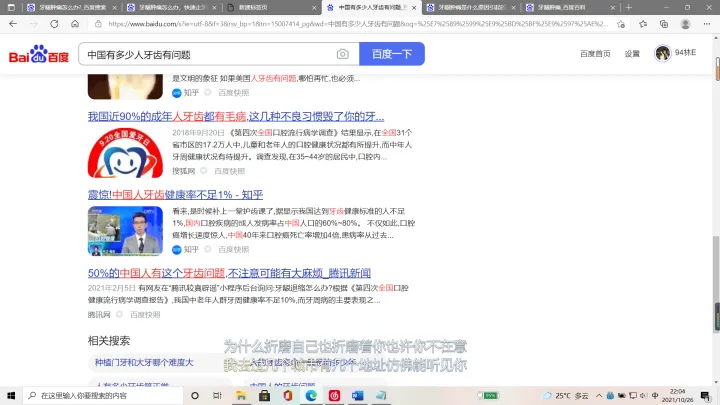
Task: Open File Explorer from taskbar
Action: pyautogui.click(x=241, y=395)
